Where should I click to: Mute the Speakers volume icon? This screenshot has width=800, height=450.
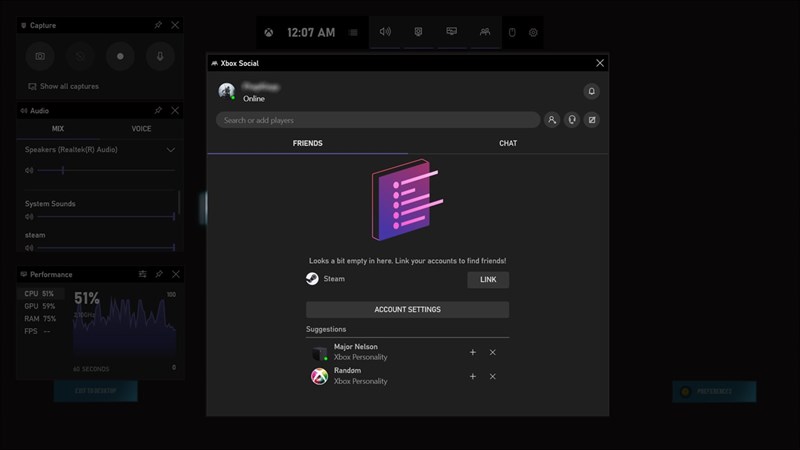[x=29, y=170]
